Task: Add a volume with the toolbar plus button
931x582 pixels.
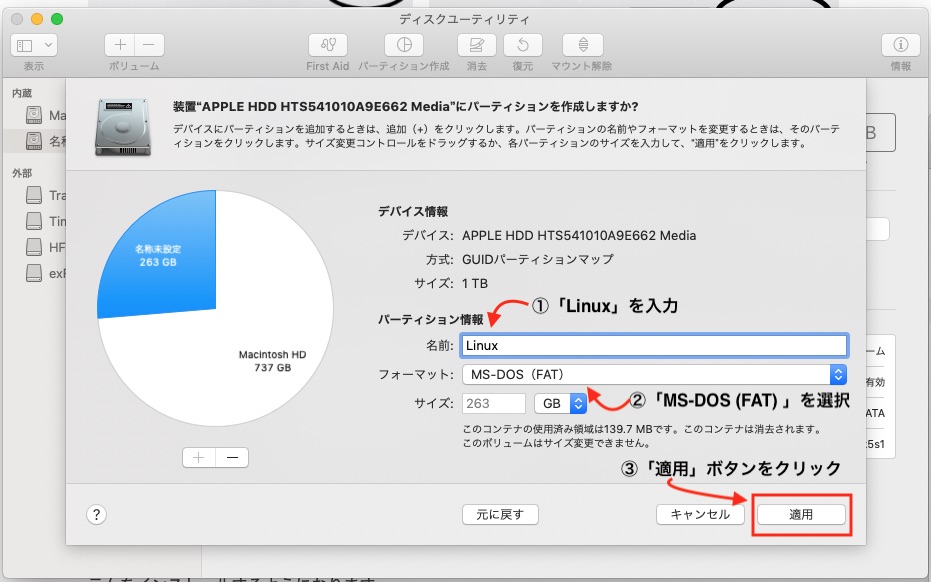Action: [120, 45]
